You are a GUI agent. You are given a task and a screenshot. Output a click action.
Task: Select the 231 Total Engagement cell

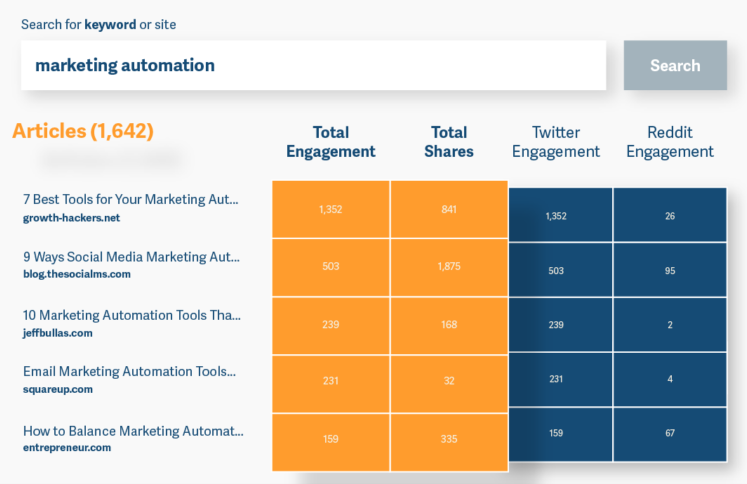(x=331, y=382)
